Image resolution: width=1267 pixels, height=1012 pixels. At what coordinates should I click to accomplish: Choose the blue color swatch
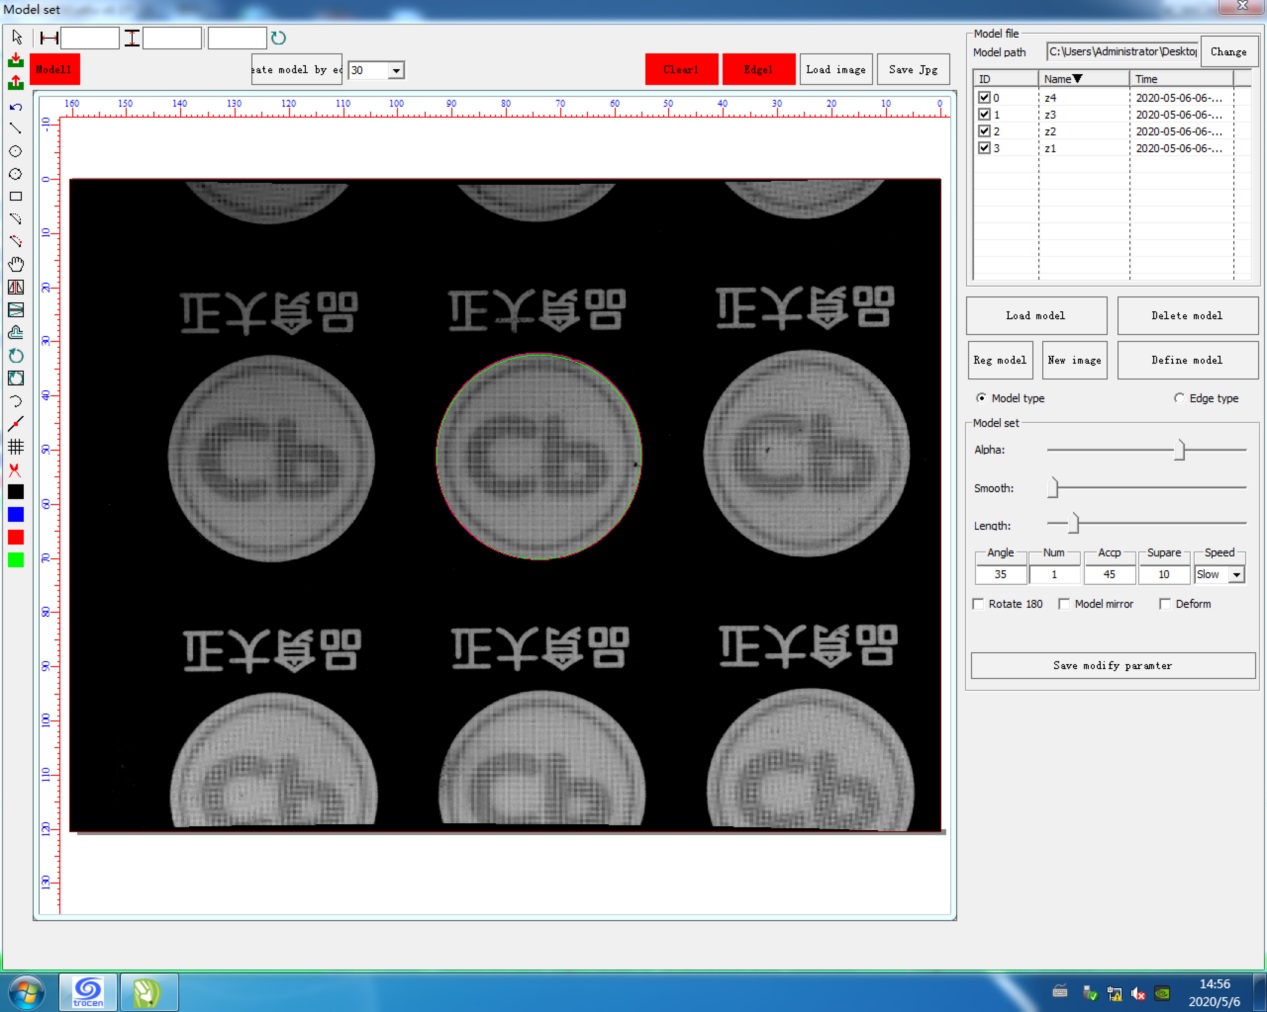pyautogui.click(x=16, y=515)
